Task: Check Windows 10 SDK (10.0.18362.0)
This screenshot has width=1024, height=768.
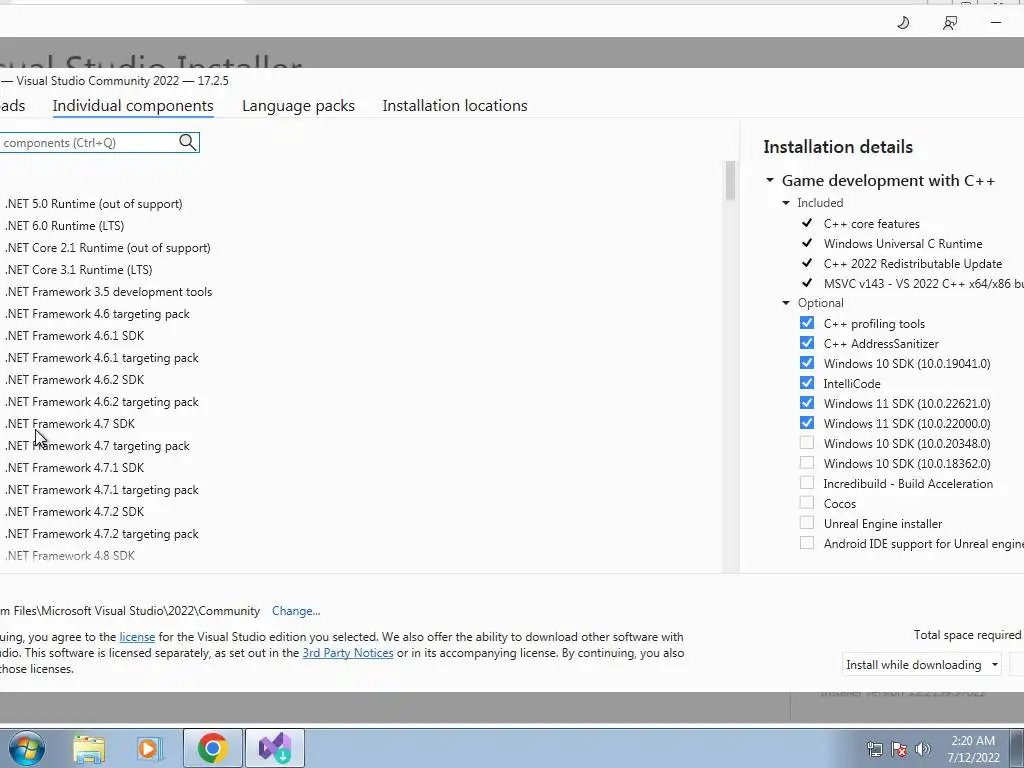Action: click(x=807, y=463)
